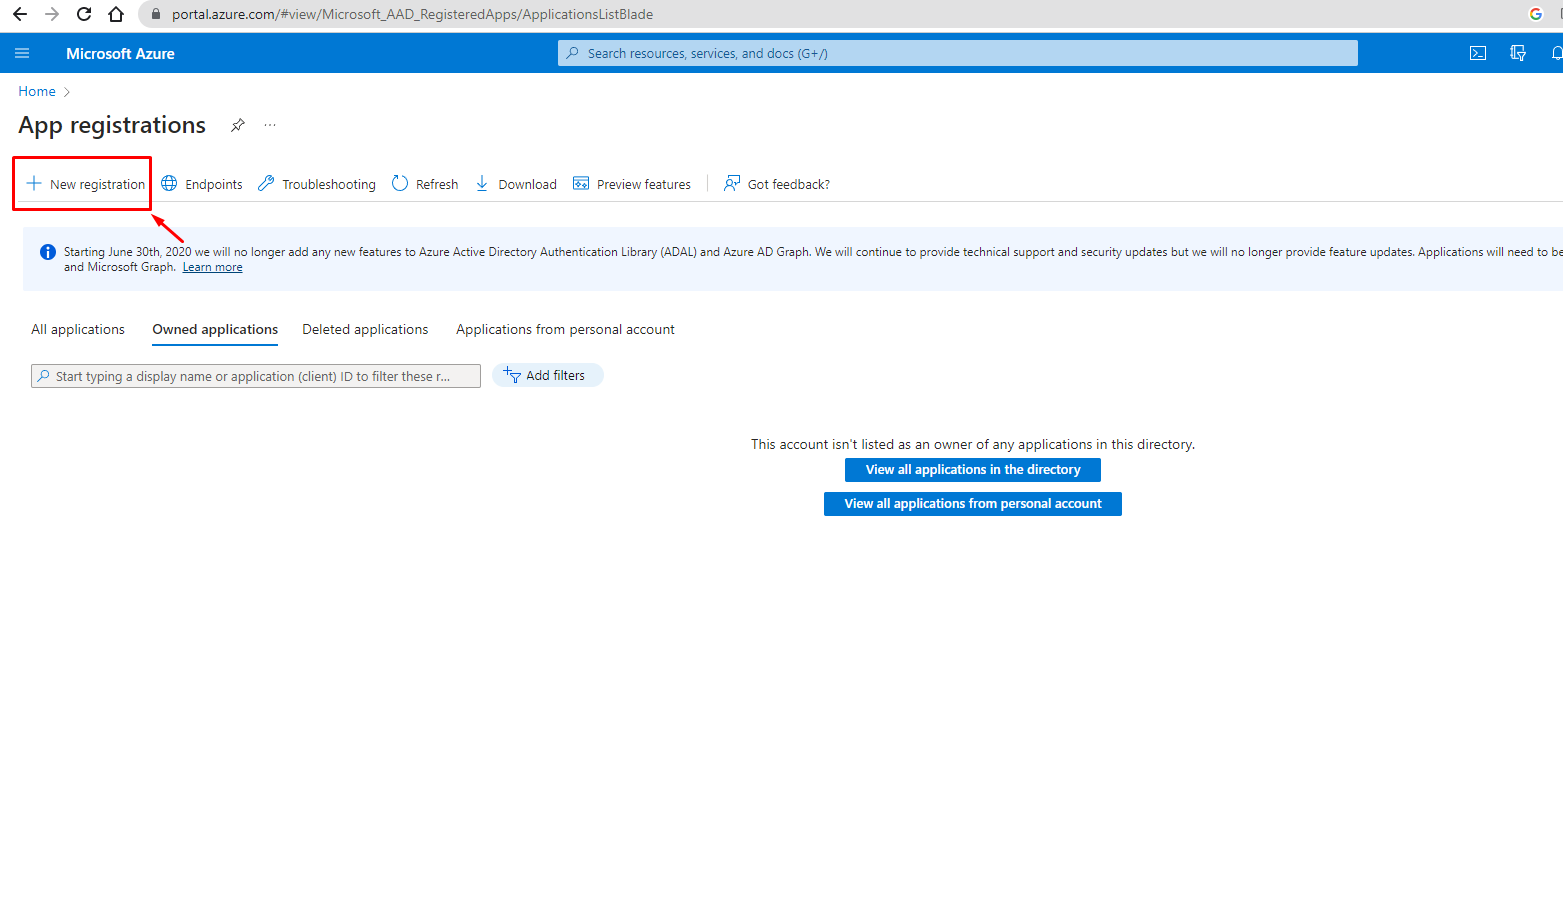Open Troubleshooting from the toolbar
1563x922 pixels.
pyautogui.click(x=317, y=184)
